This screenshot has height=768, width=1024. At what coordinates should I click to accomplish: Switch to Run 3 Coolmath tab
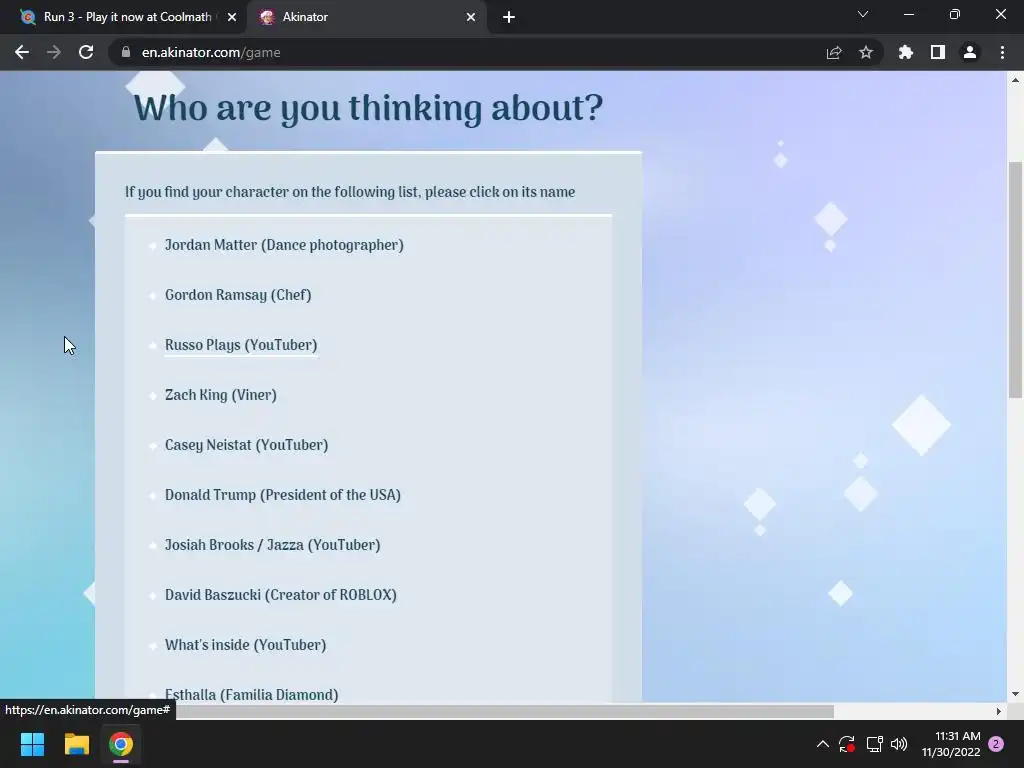(x=127, y=17)
